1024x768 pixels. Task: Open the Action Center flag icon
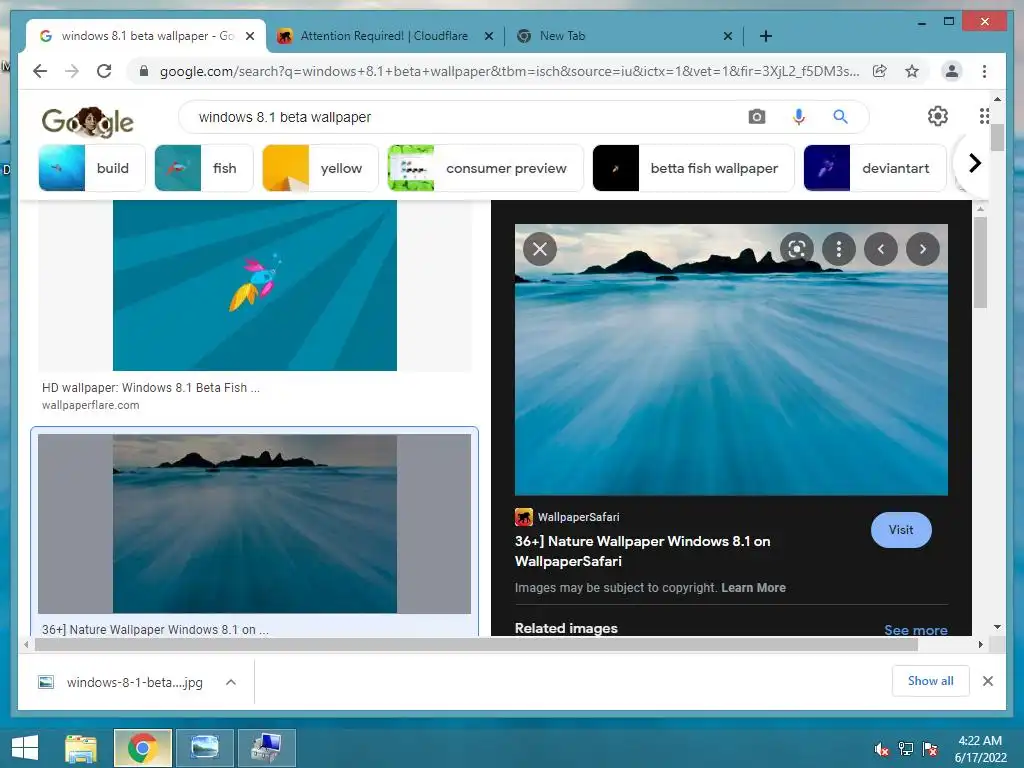[x=930, y=749]
